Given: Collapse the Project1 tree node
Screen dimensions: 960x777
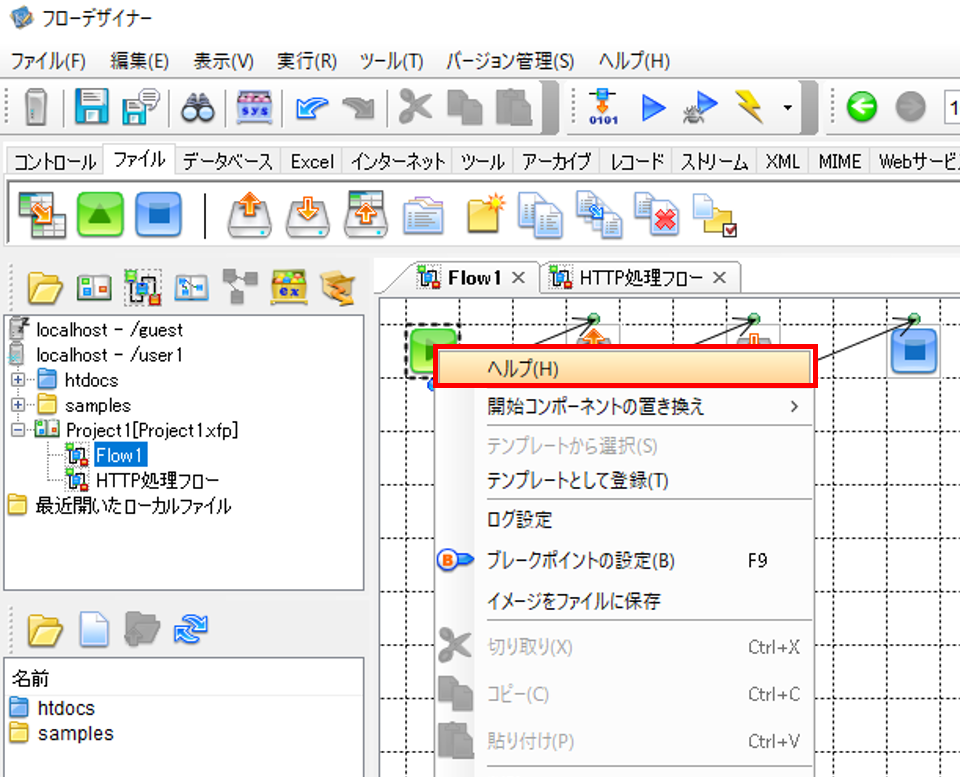Looking at the screenshot, I should [18, 430].
